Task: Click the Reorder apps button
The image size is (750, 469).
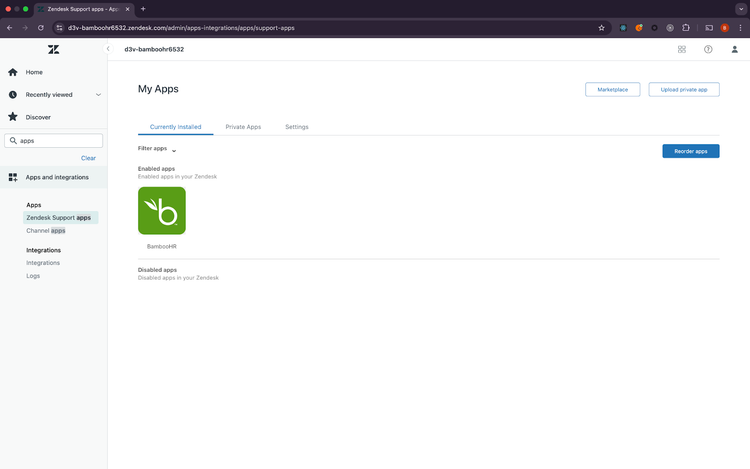Action: [691, 151]
